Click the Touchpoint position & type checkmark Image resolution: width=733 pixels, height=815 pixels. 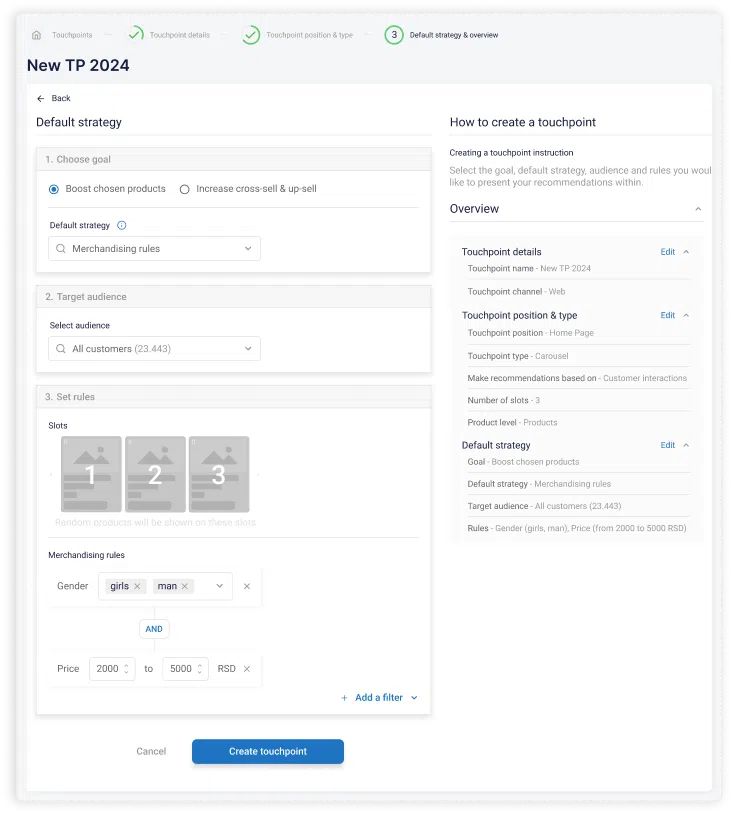251,35
